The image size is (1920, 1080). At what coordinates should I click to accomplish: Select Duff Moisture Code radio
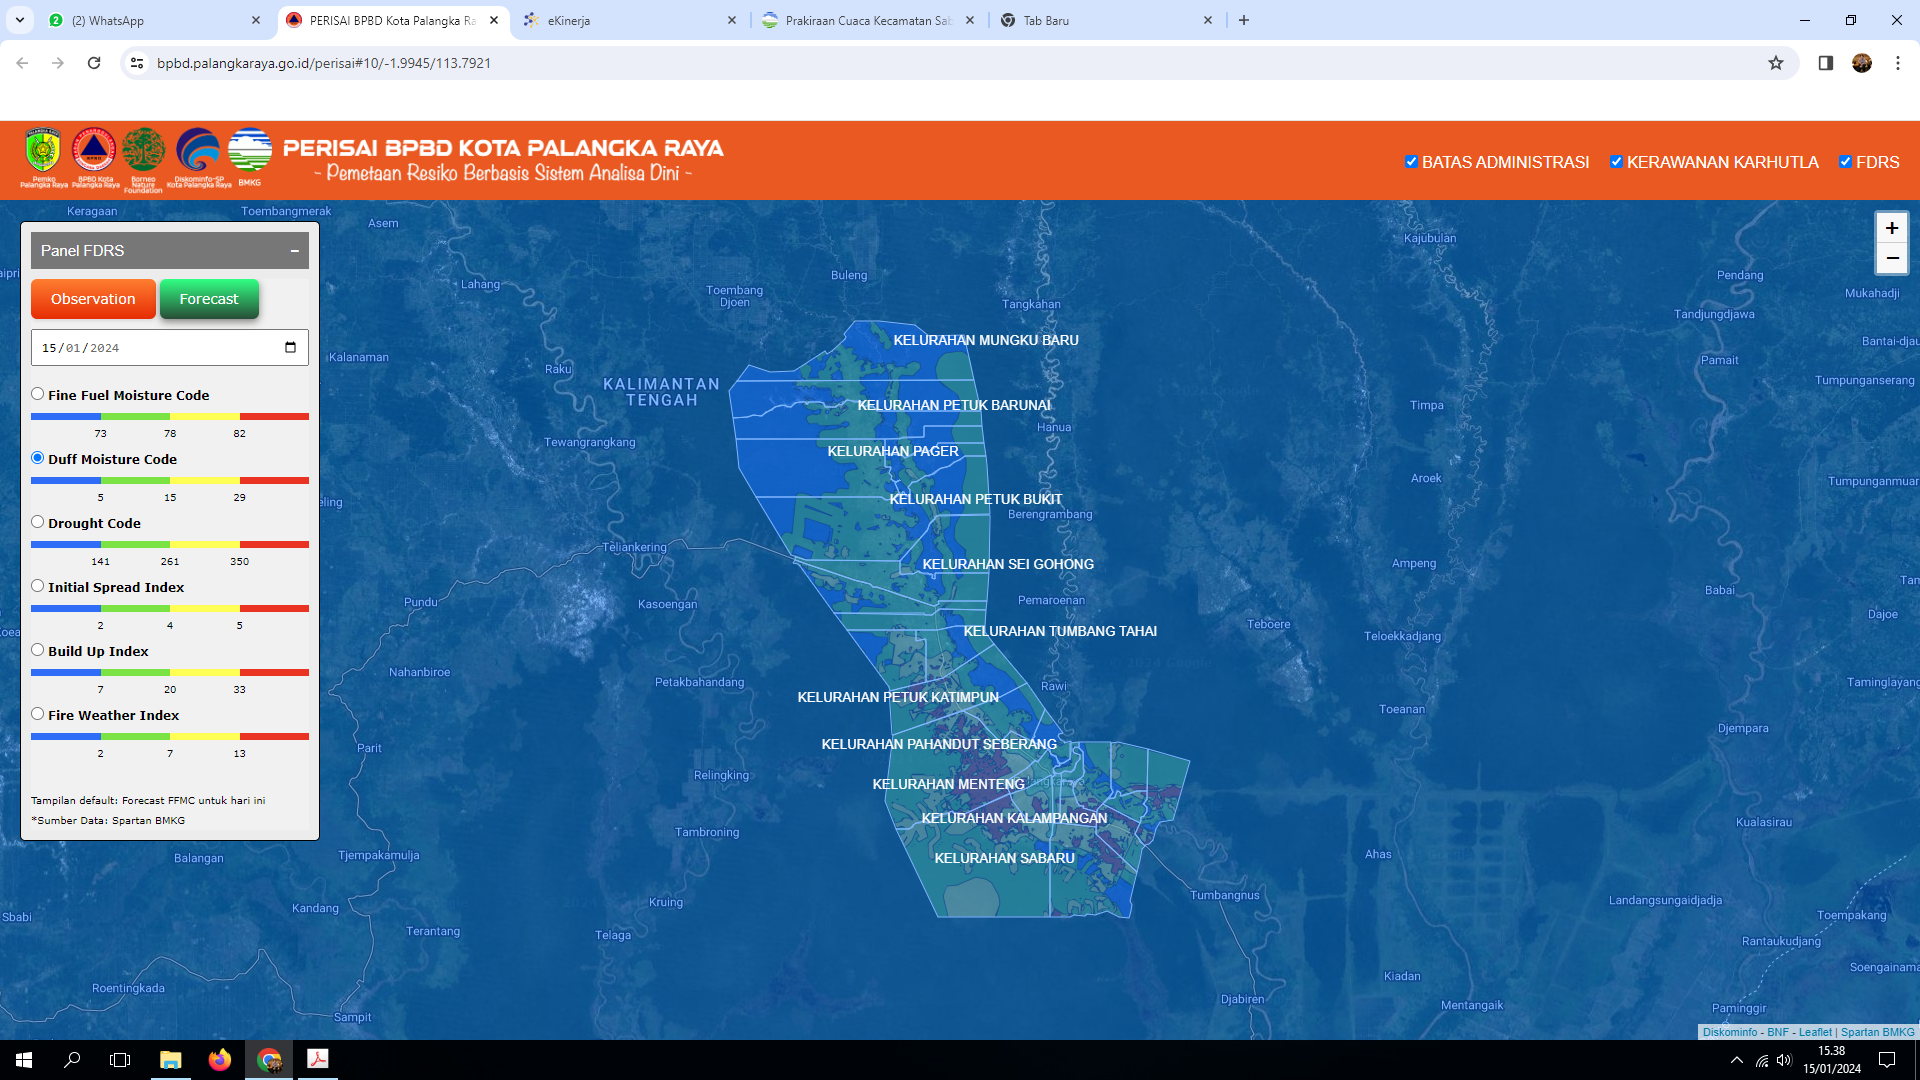pyautogui.click(x=37, y=458)
